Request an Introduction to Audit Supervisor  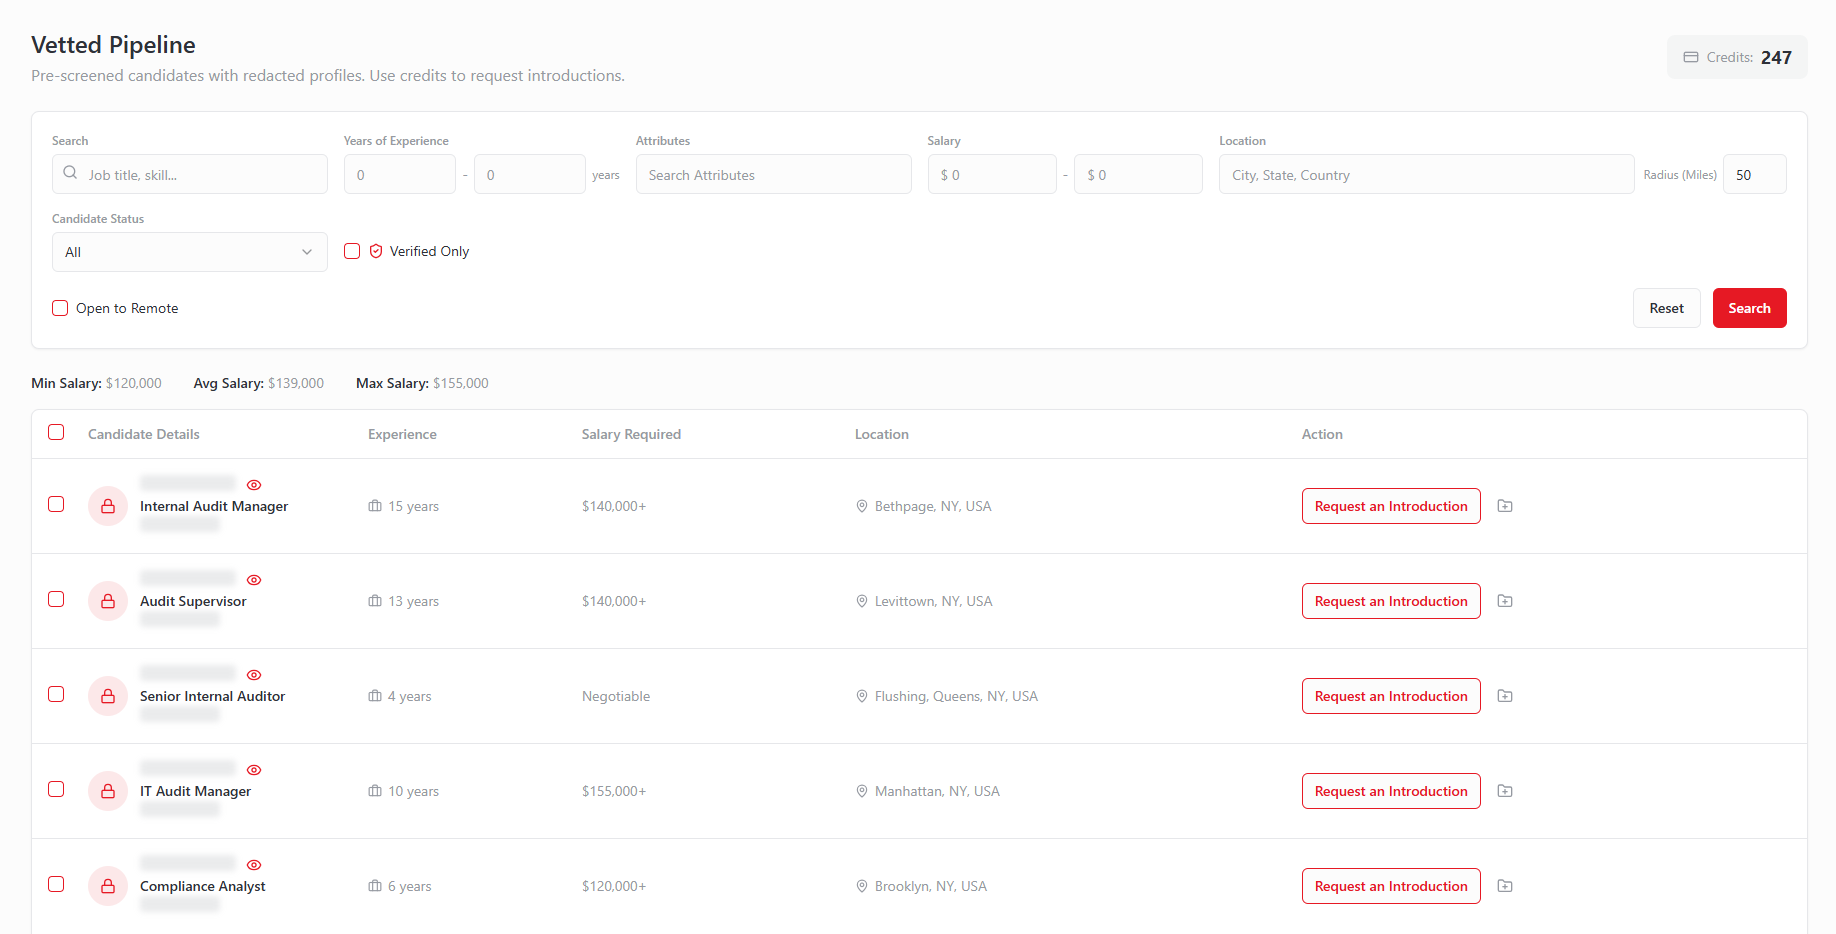pos(1390,601)
